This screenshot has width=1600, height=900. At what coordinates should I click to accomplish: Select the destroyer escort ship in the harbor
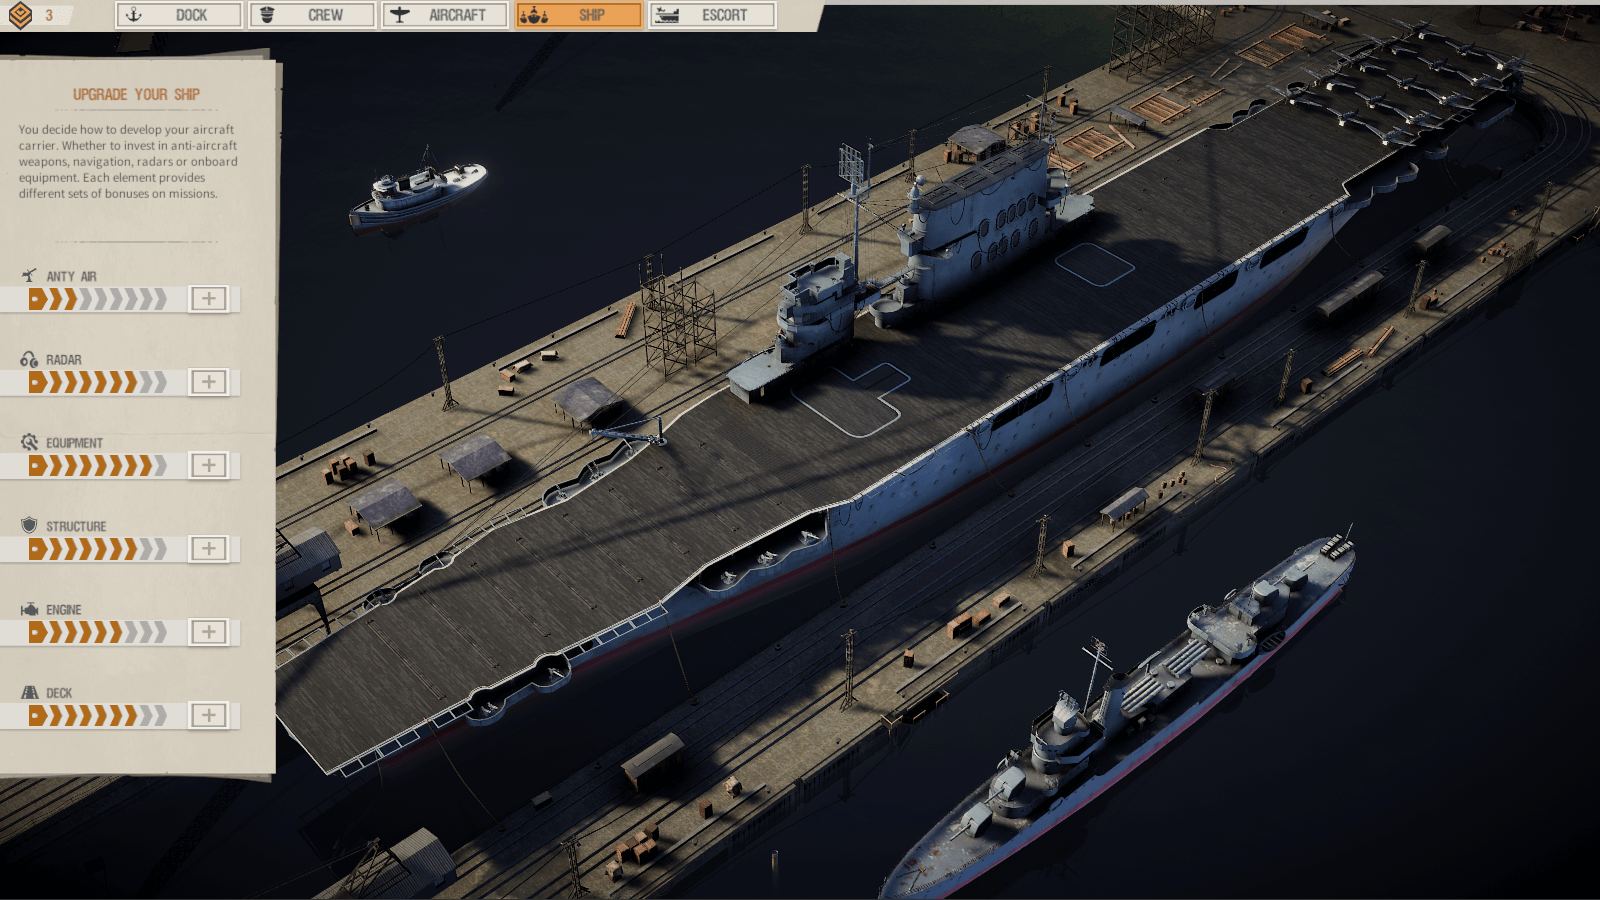point(1130,720)
